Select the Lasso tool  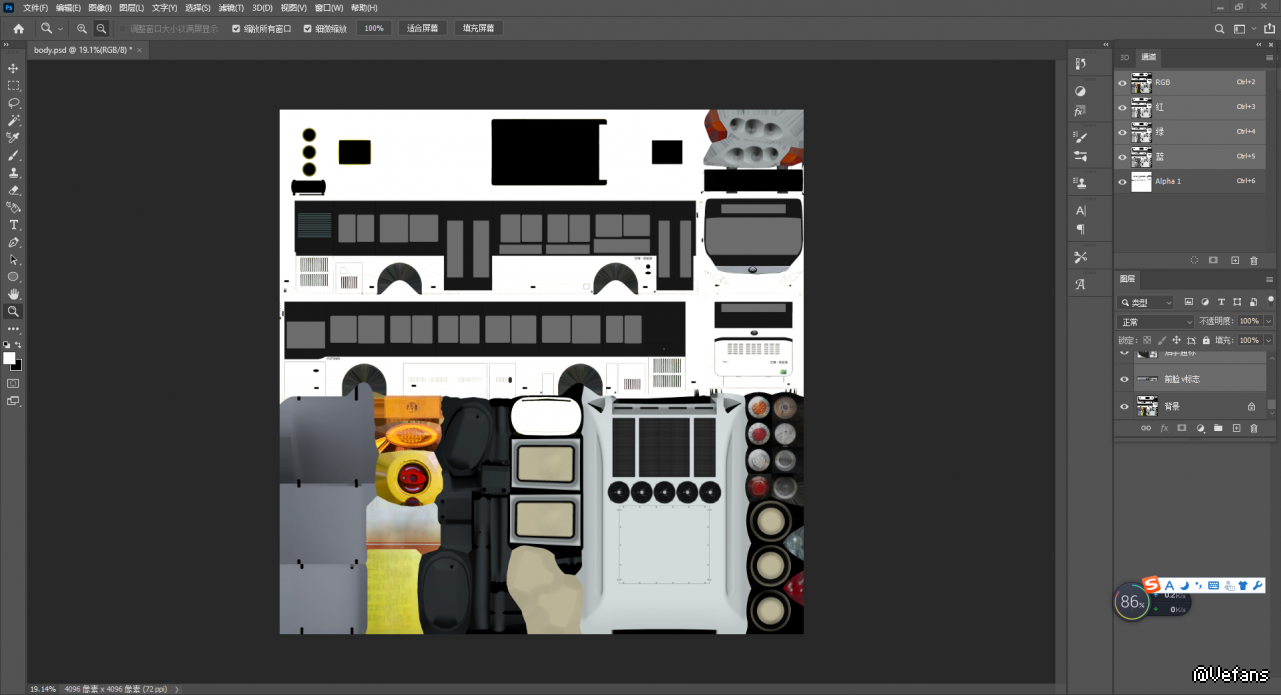(x=13, y=103)
